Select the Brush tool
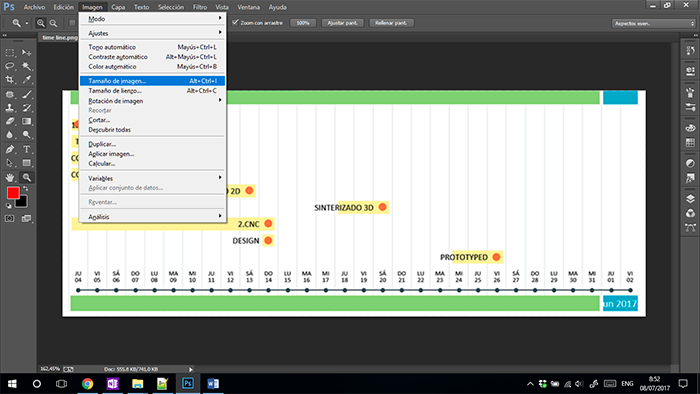The height and width of the screenshot is (394, 700). pyautogui.click(x=27, y=94)
